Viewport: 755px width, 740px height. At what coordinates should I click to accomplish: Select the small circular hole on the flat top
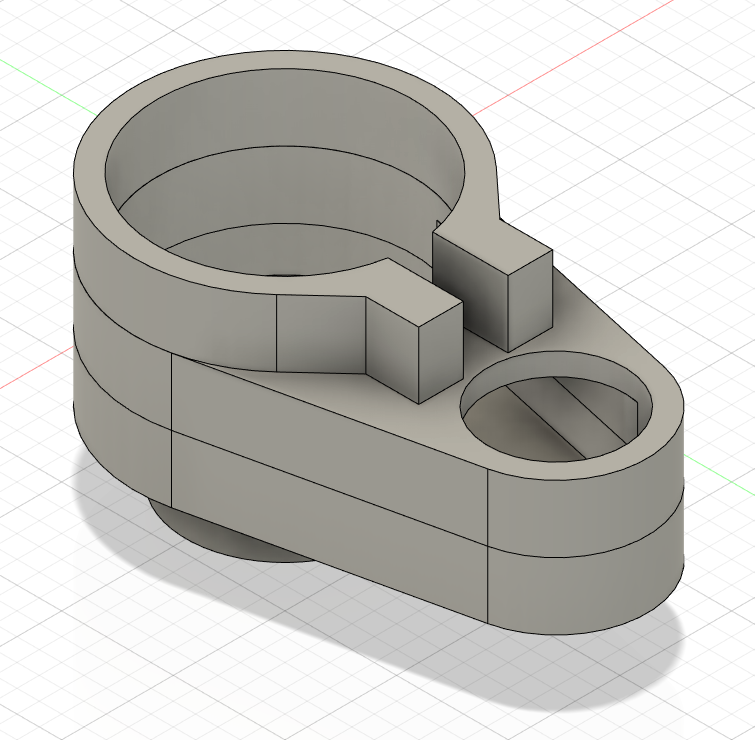(x=556, y=407)
